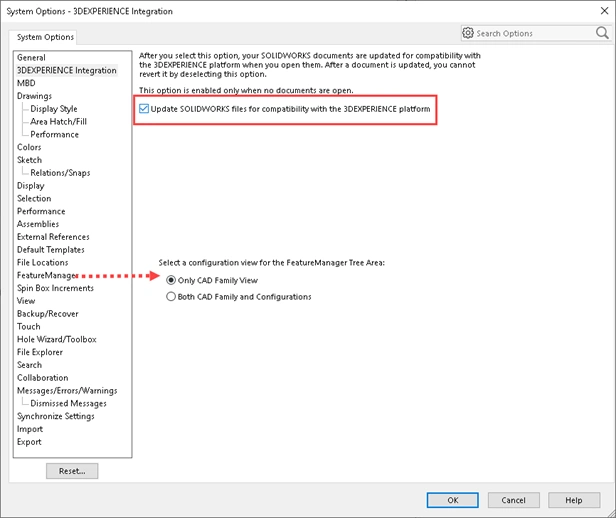
Task: Select General in the options list
Action: [x=31, y=57]
